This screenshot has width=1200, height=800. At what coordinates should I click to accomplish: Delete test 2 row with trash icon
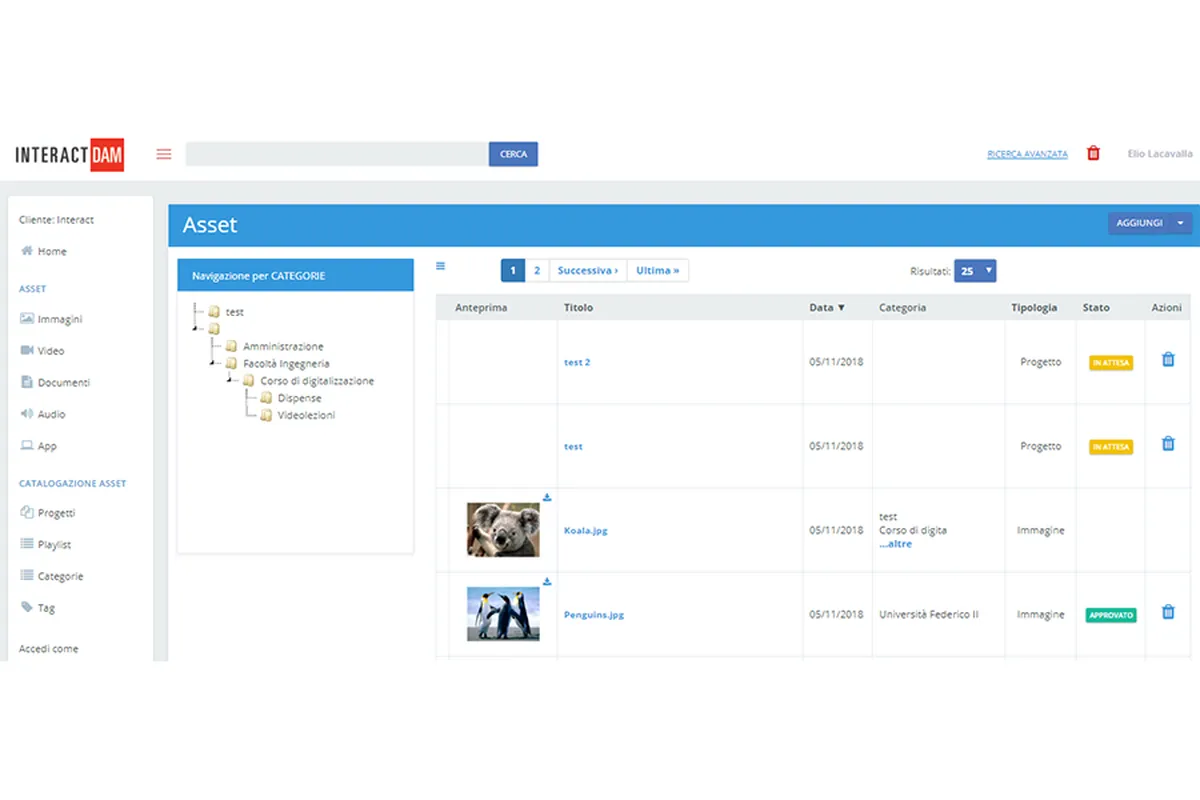(1168, 359)
